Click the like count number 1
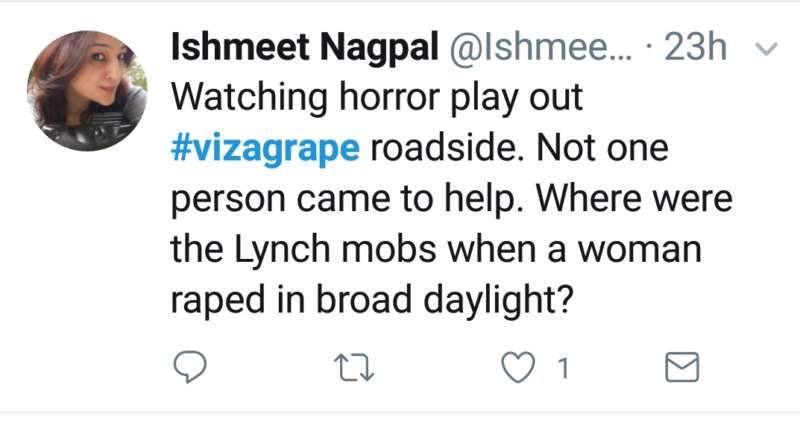The height and width of the screenshot is (426, 800). click(x=563, y=370)
